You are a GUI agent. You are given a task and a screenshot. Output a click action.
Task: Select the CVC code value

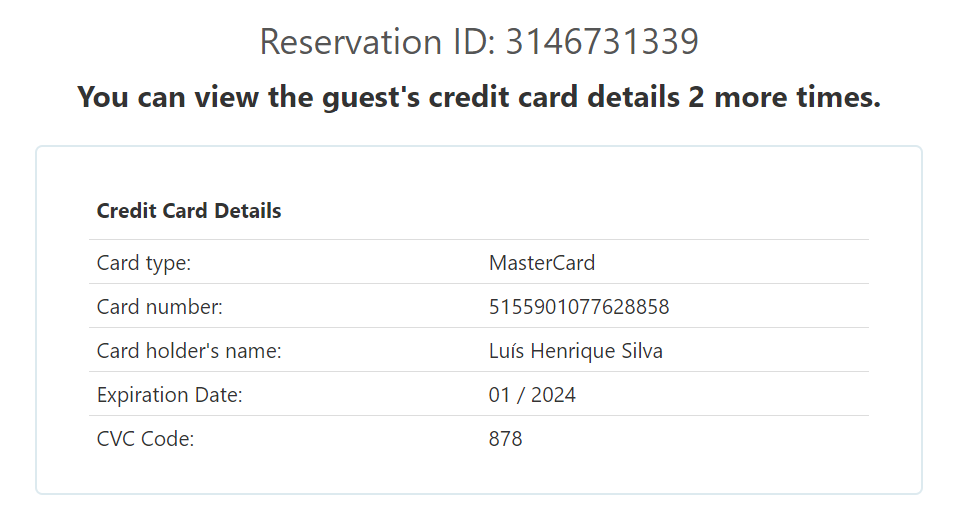[x=505, y=439]
